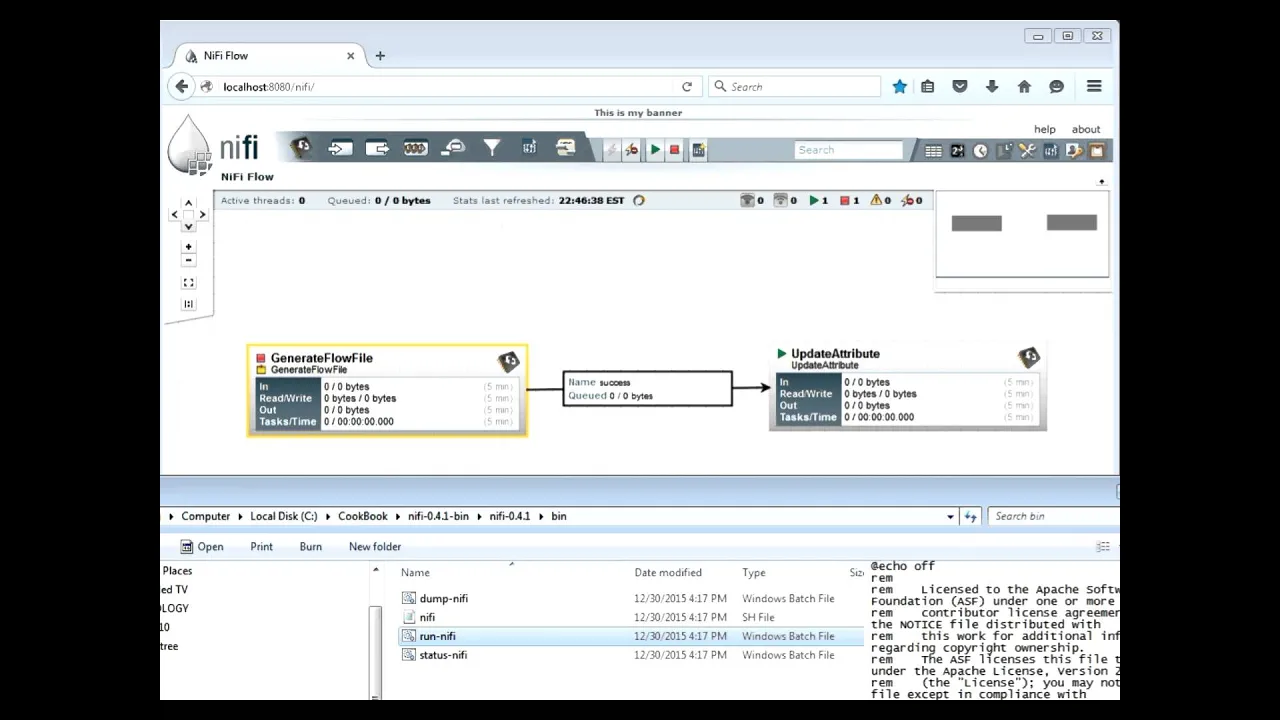
Task: Expand the dropdown arrow after Computer breadcrumb
Action: pyautogui.click(x=240, y=516)
